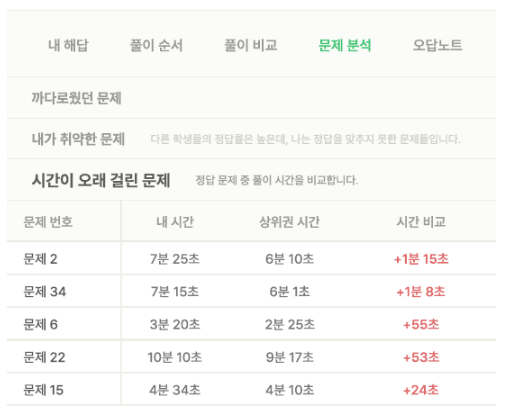The image size is (509, 417).
Task: Expand the 까다로웠던 문제 section
Action: coord(251,98)
